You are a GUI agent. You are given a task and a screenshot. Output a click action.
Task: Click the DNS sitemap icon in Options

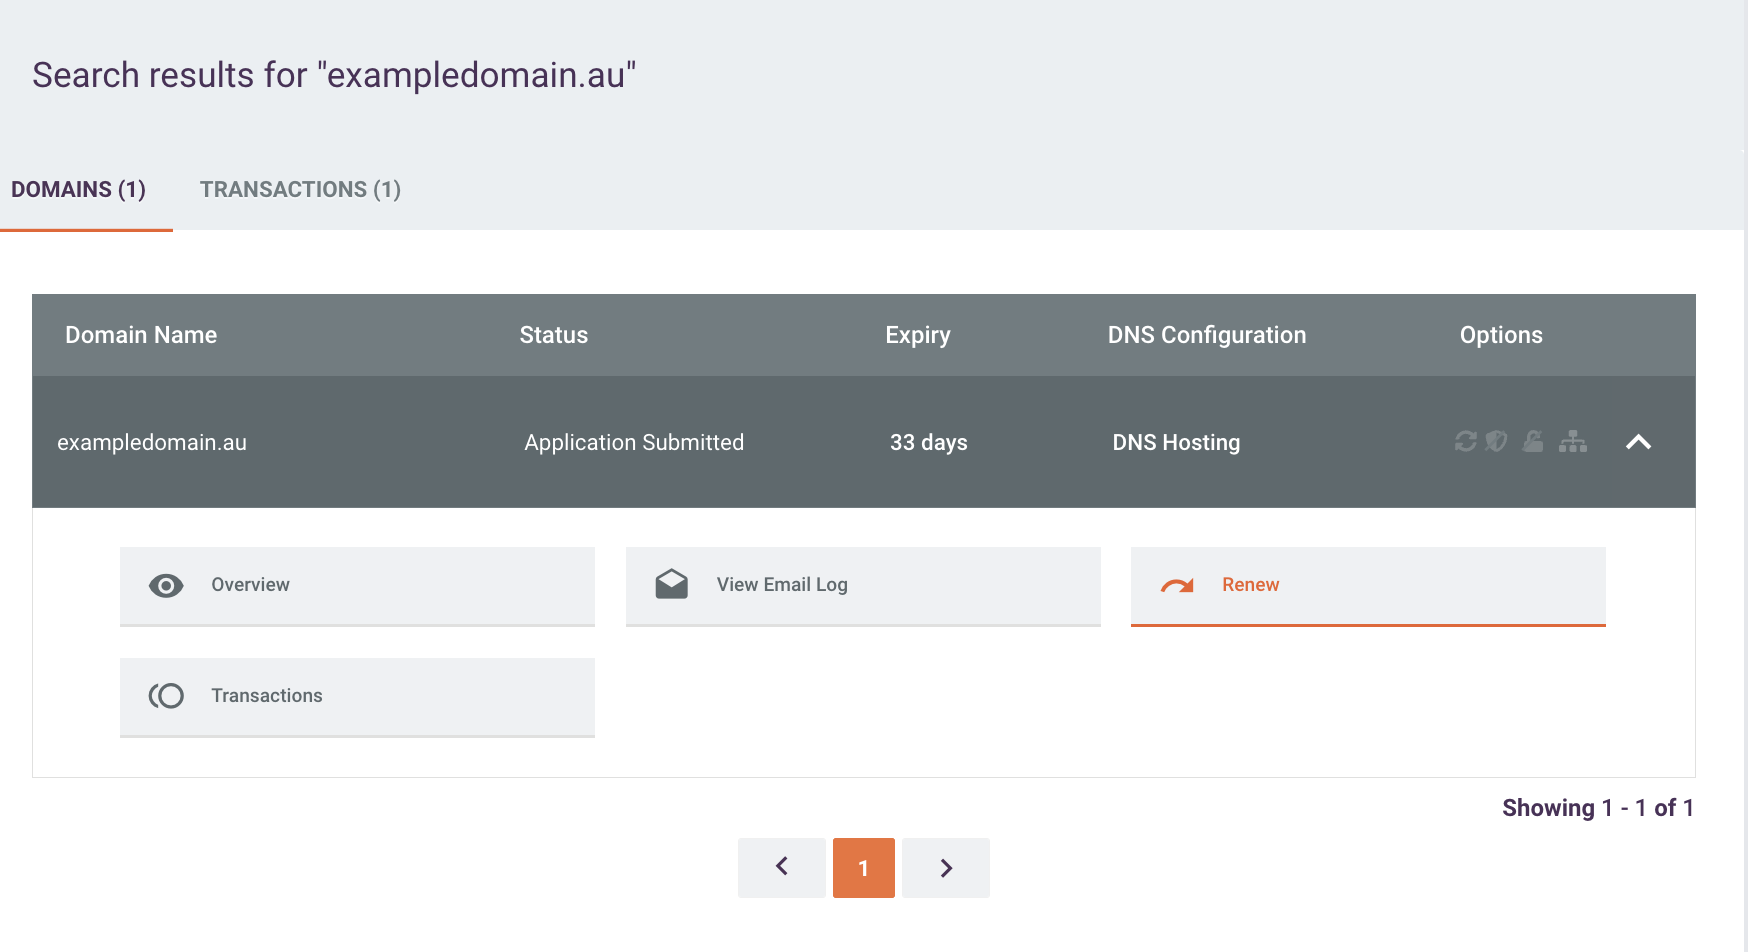[x=1573, y=441]
